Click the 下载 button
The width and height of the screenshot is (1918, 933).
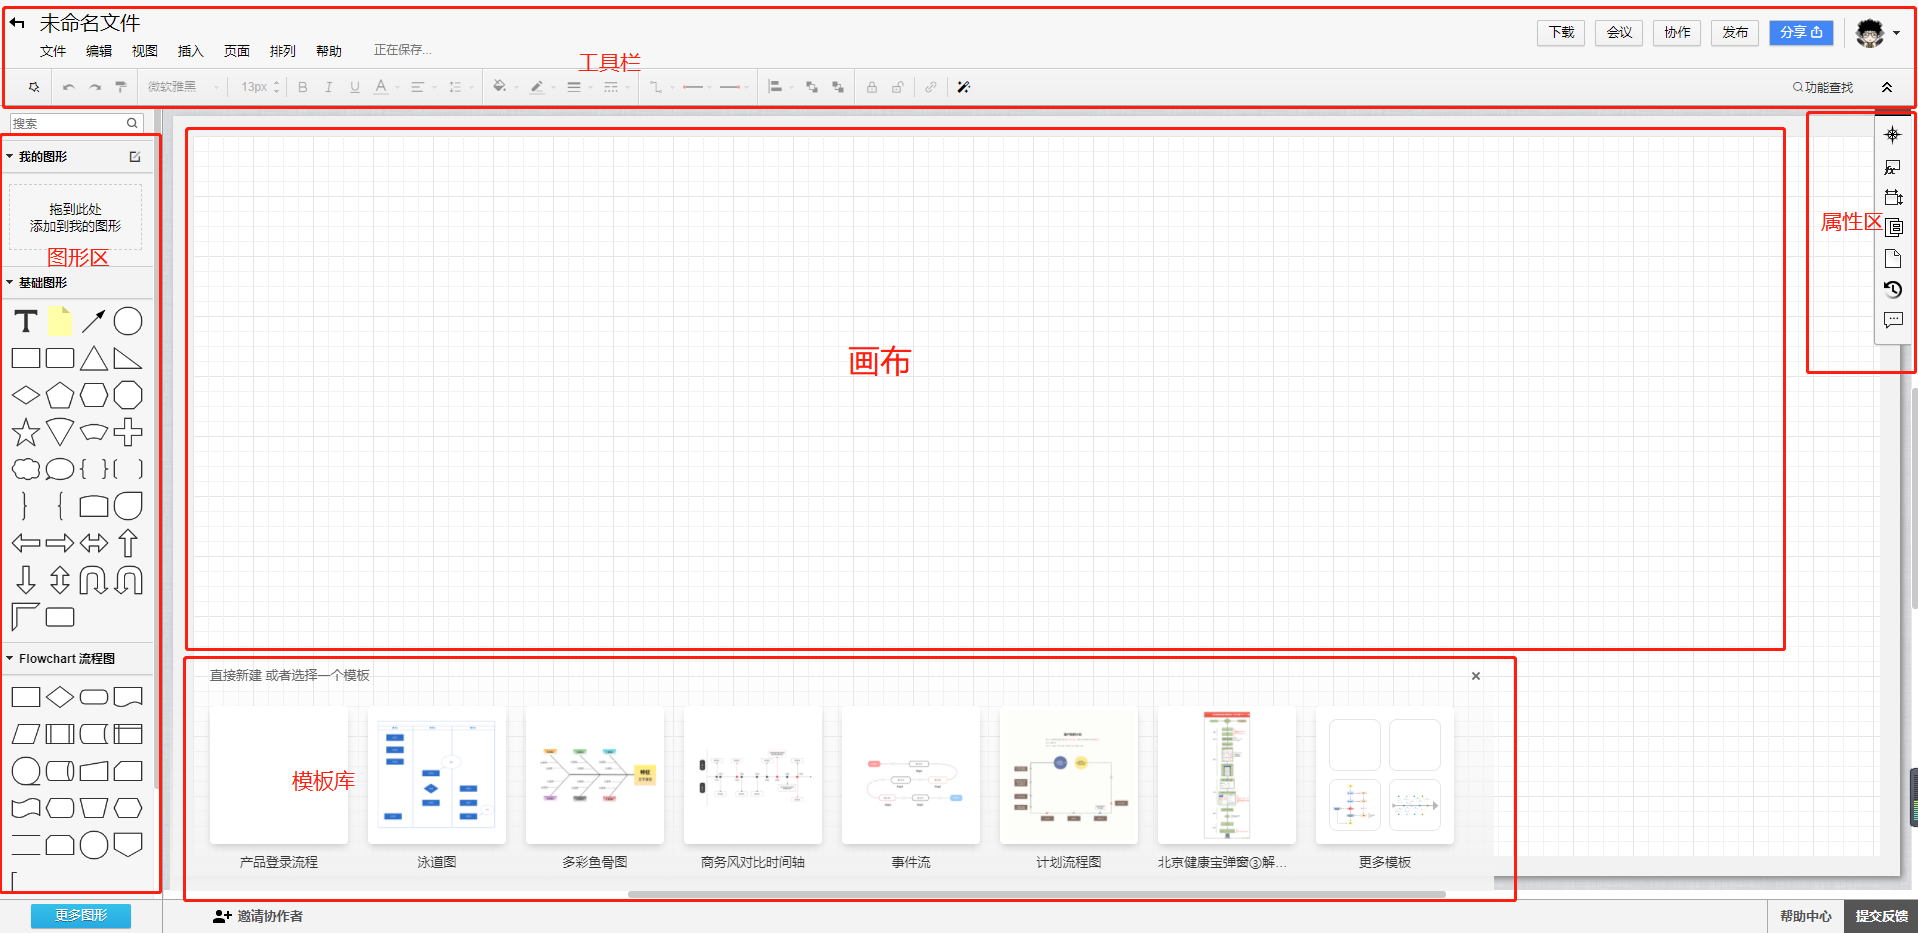[x=1561, y=33]
